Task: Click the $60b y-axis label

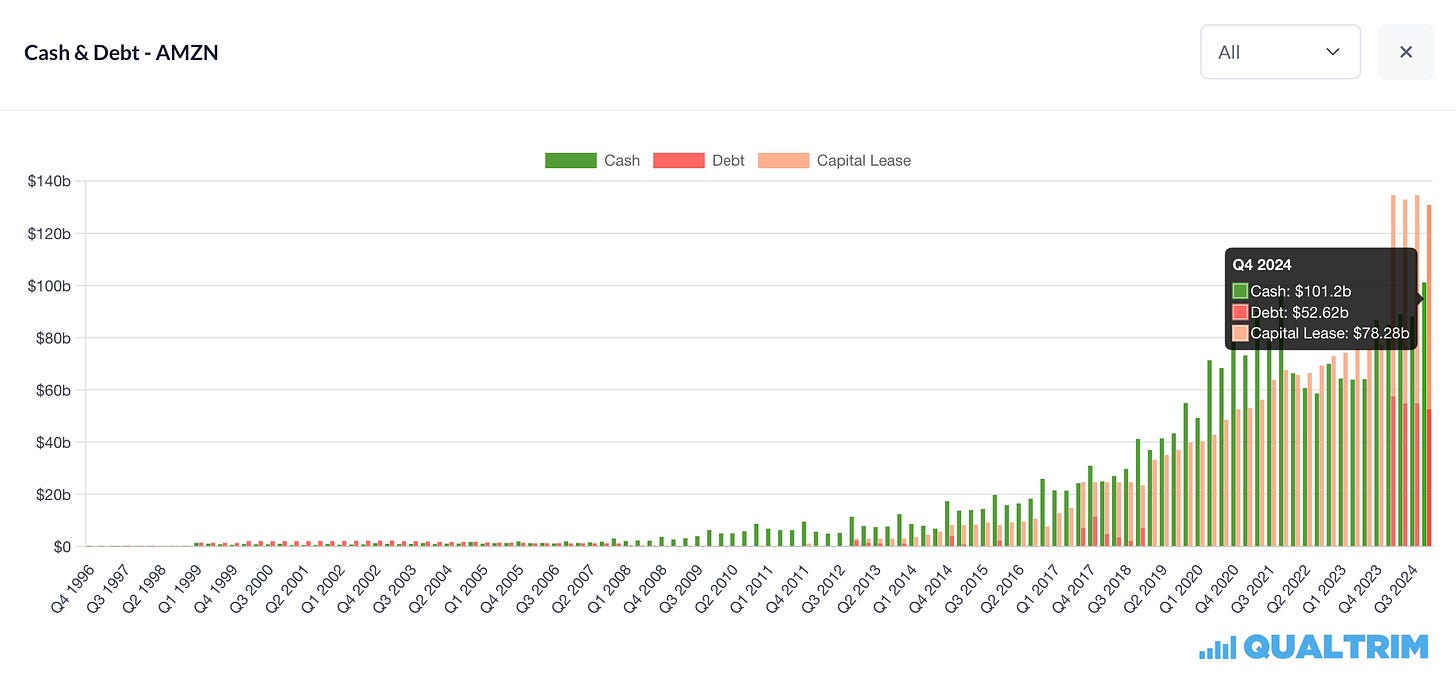Action: 52,390
